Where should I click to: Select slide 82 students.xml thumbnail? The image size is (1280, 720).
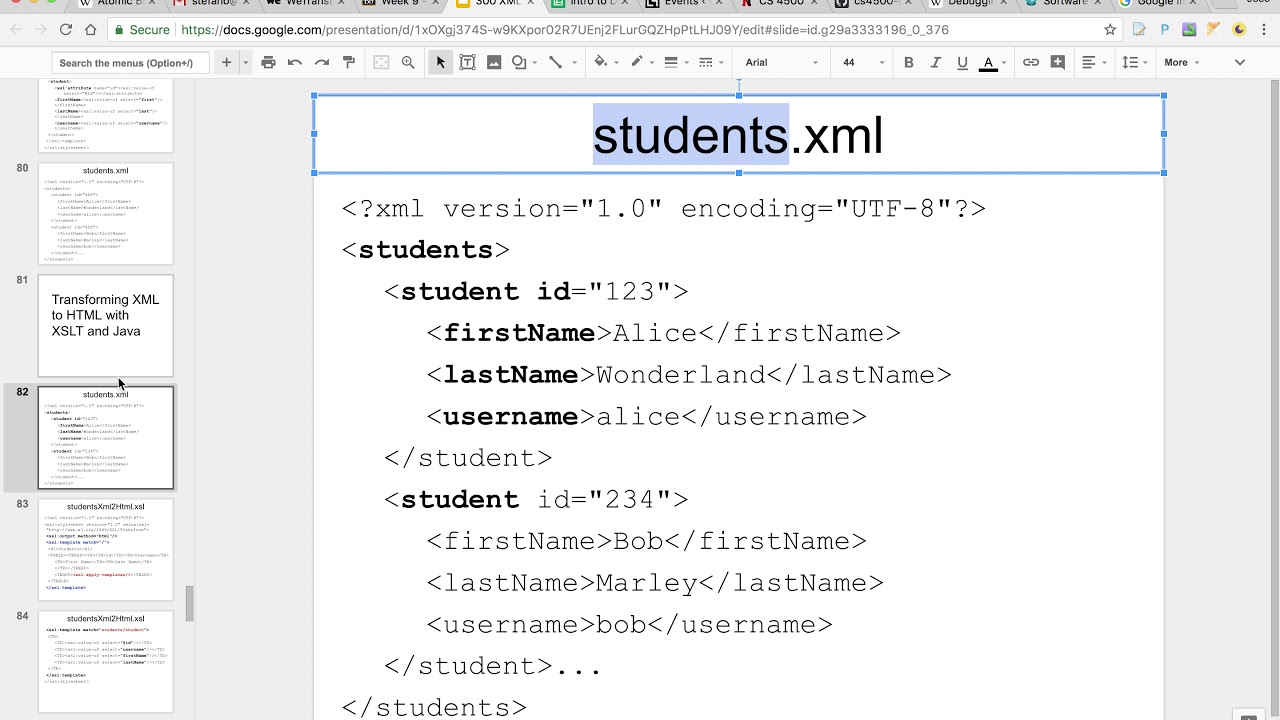point(106,438)
